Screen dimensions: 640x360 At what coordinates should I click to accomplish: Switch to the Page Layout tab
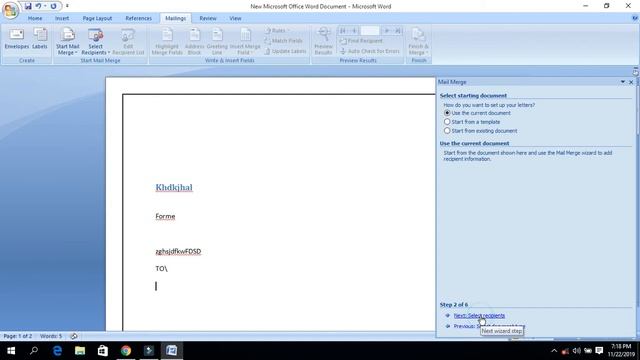click(x=97, y=18)
